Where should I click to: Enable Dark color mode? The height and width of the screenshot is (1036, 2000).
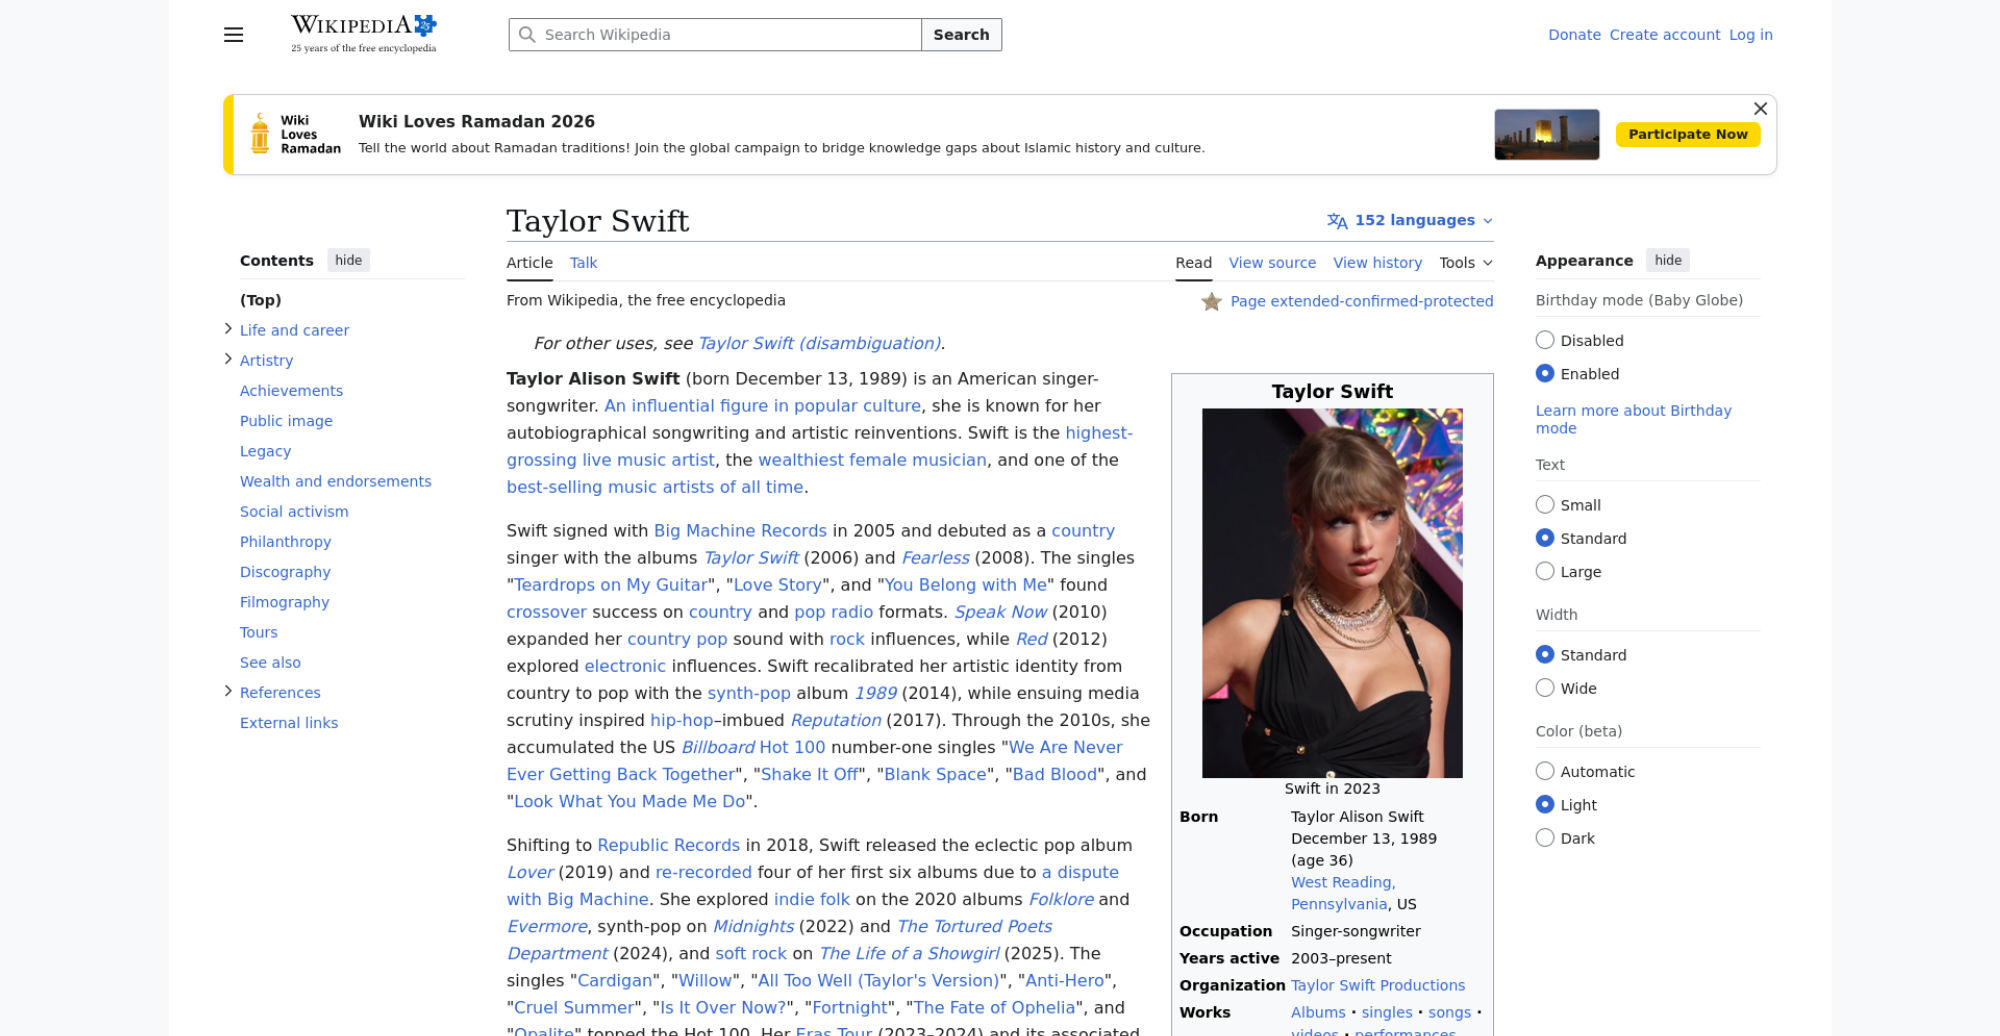(1545, 838)
